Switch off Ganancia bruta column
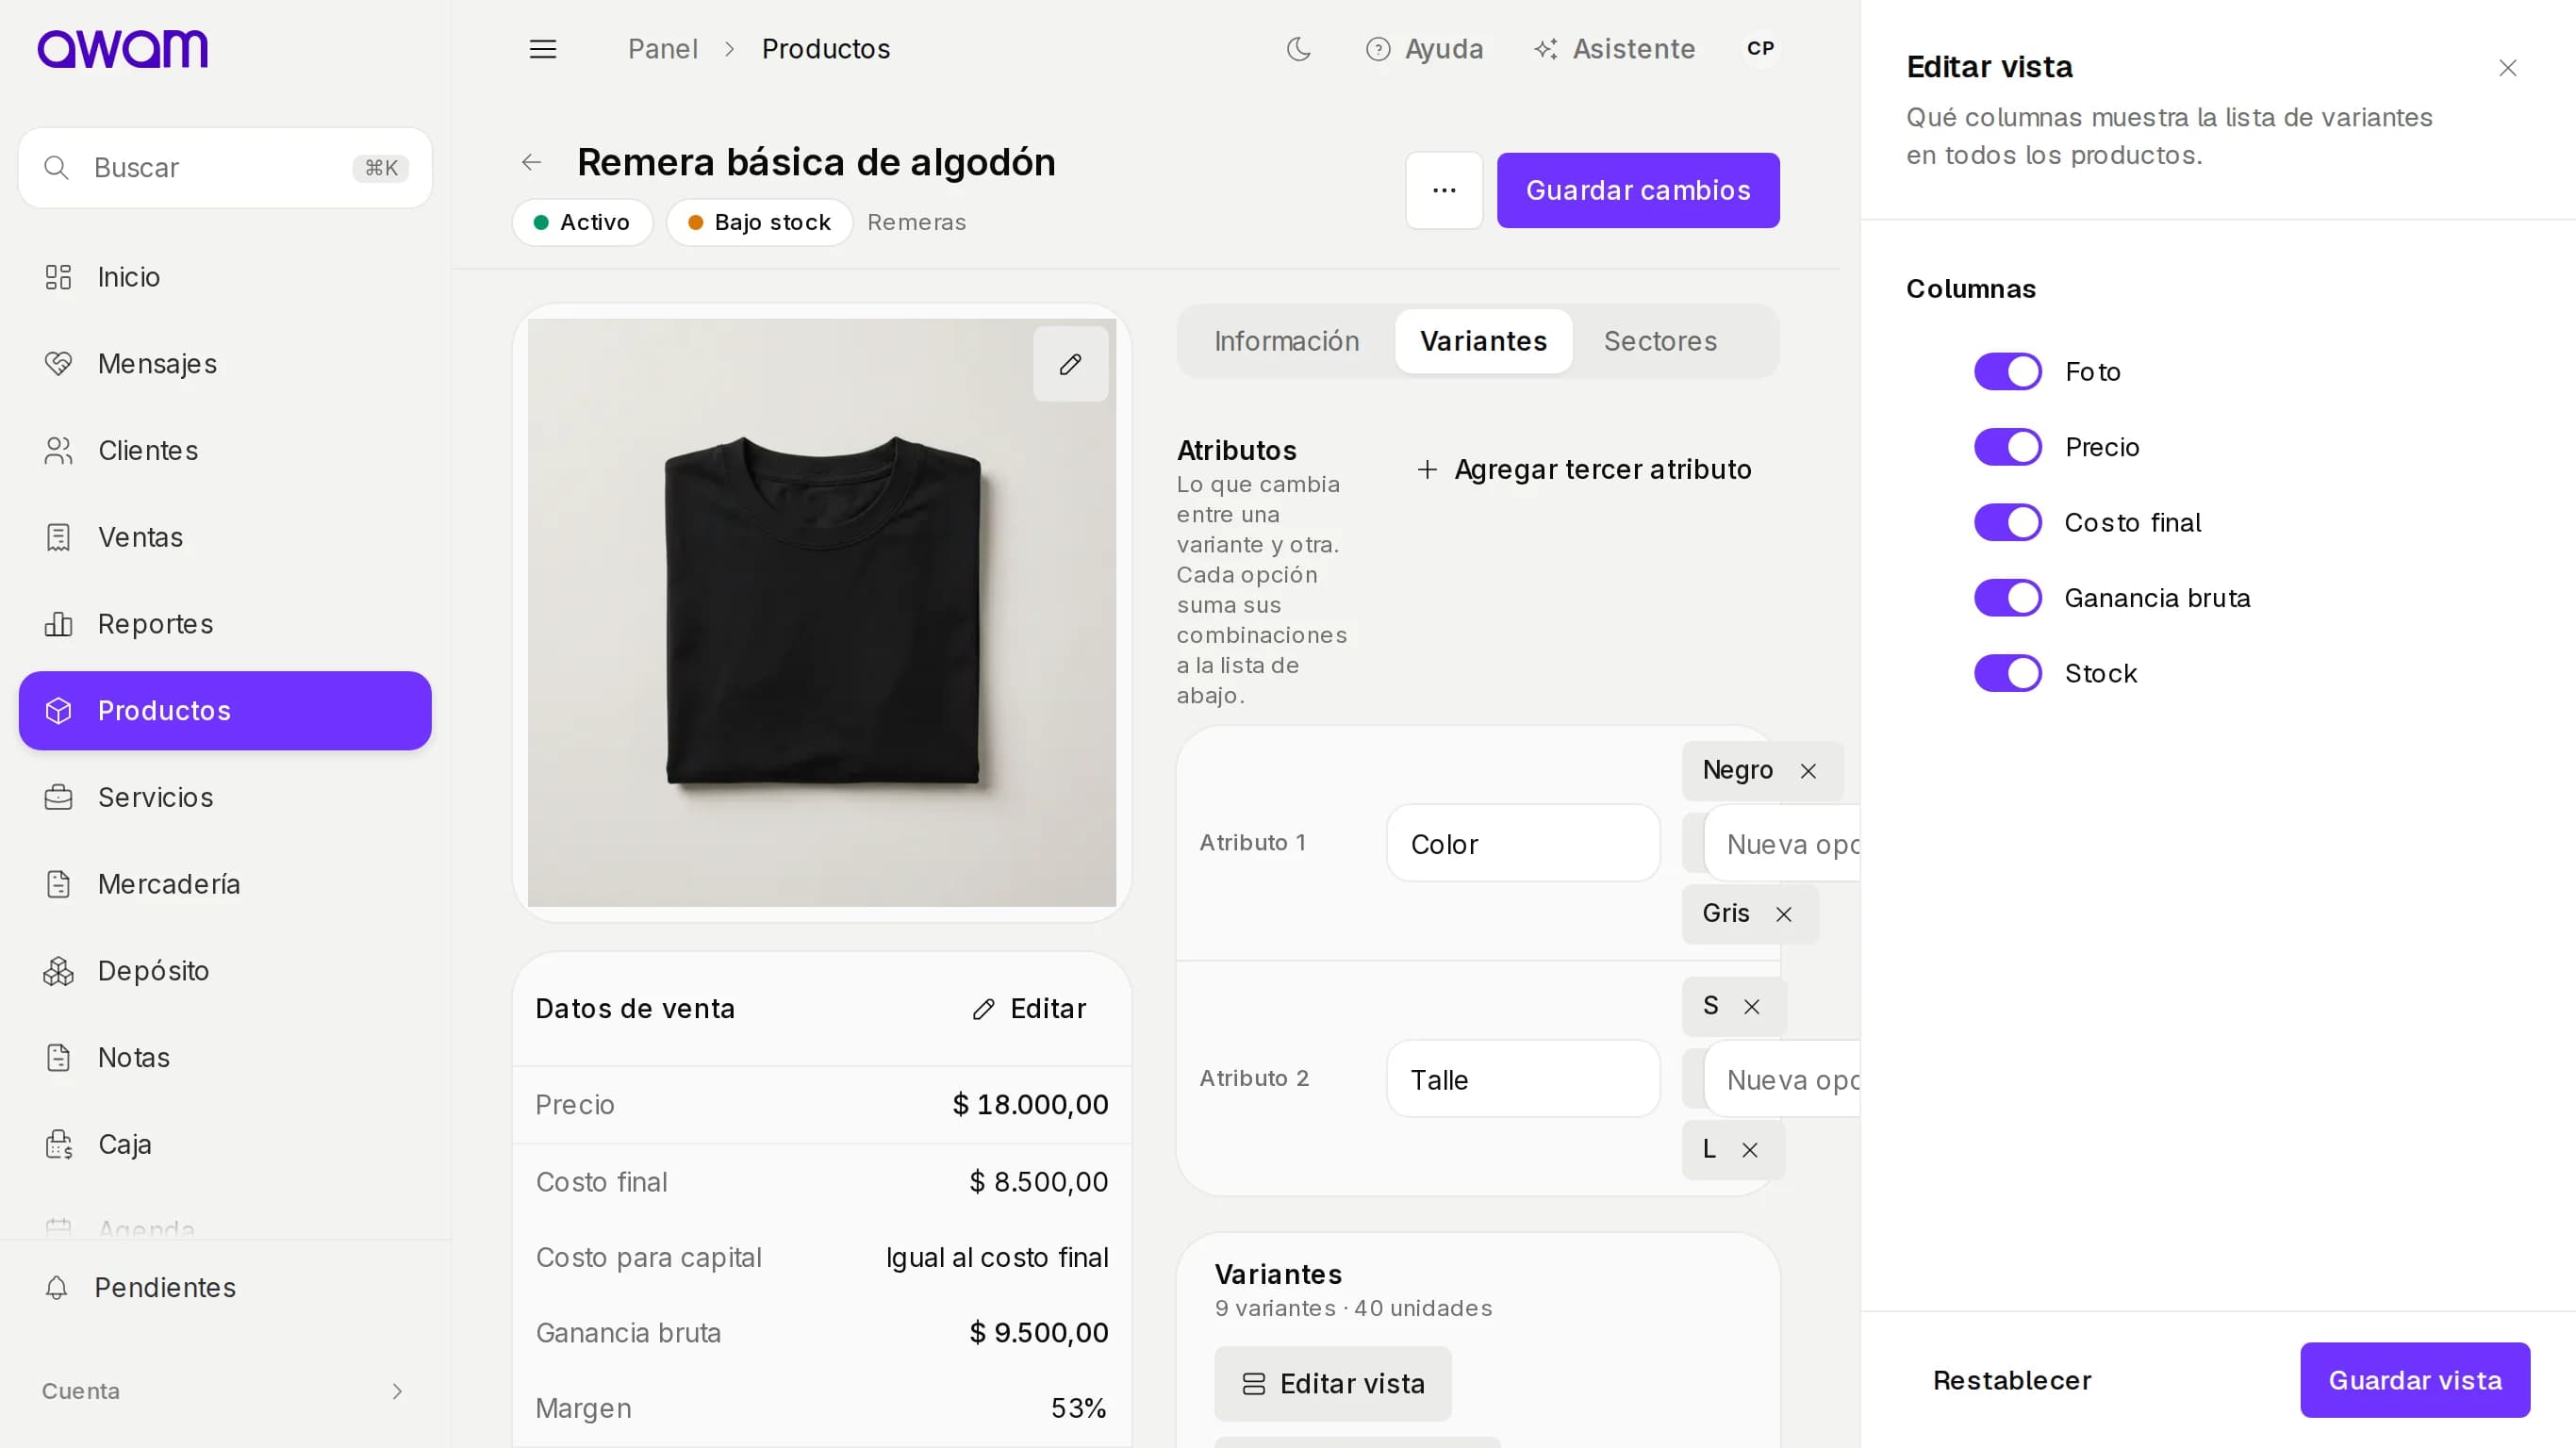This screenshot has height=1448, width=2576. pyautogui.click(x=2007, y=598)
